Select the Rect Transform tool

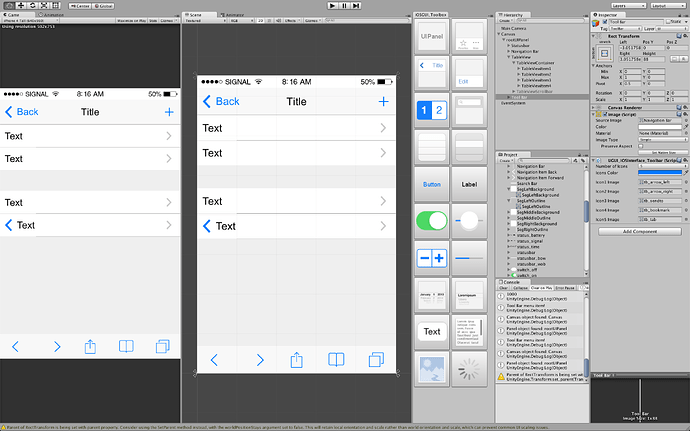[x=55, y=6]
